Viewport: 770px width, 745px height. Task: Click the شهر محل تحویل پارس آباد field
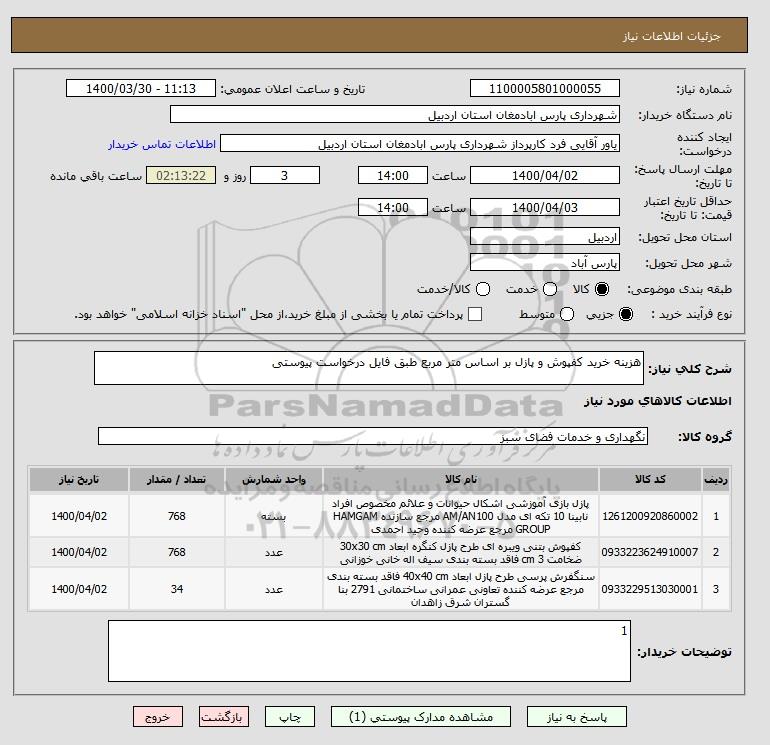(545, 263)
